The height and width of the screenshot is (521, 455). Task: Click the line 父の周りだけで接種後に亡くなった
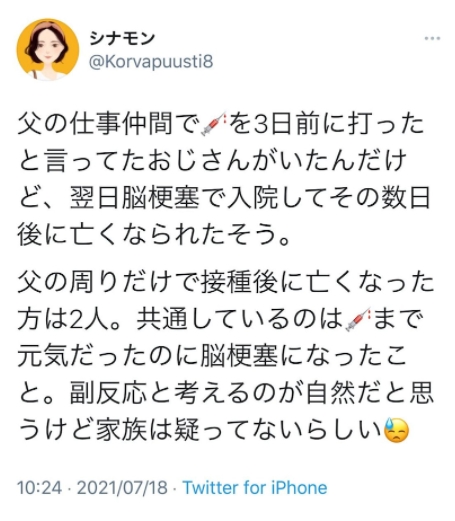pyautogui.click(x=226, y=282)
